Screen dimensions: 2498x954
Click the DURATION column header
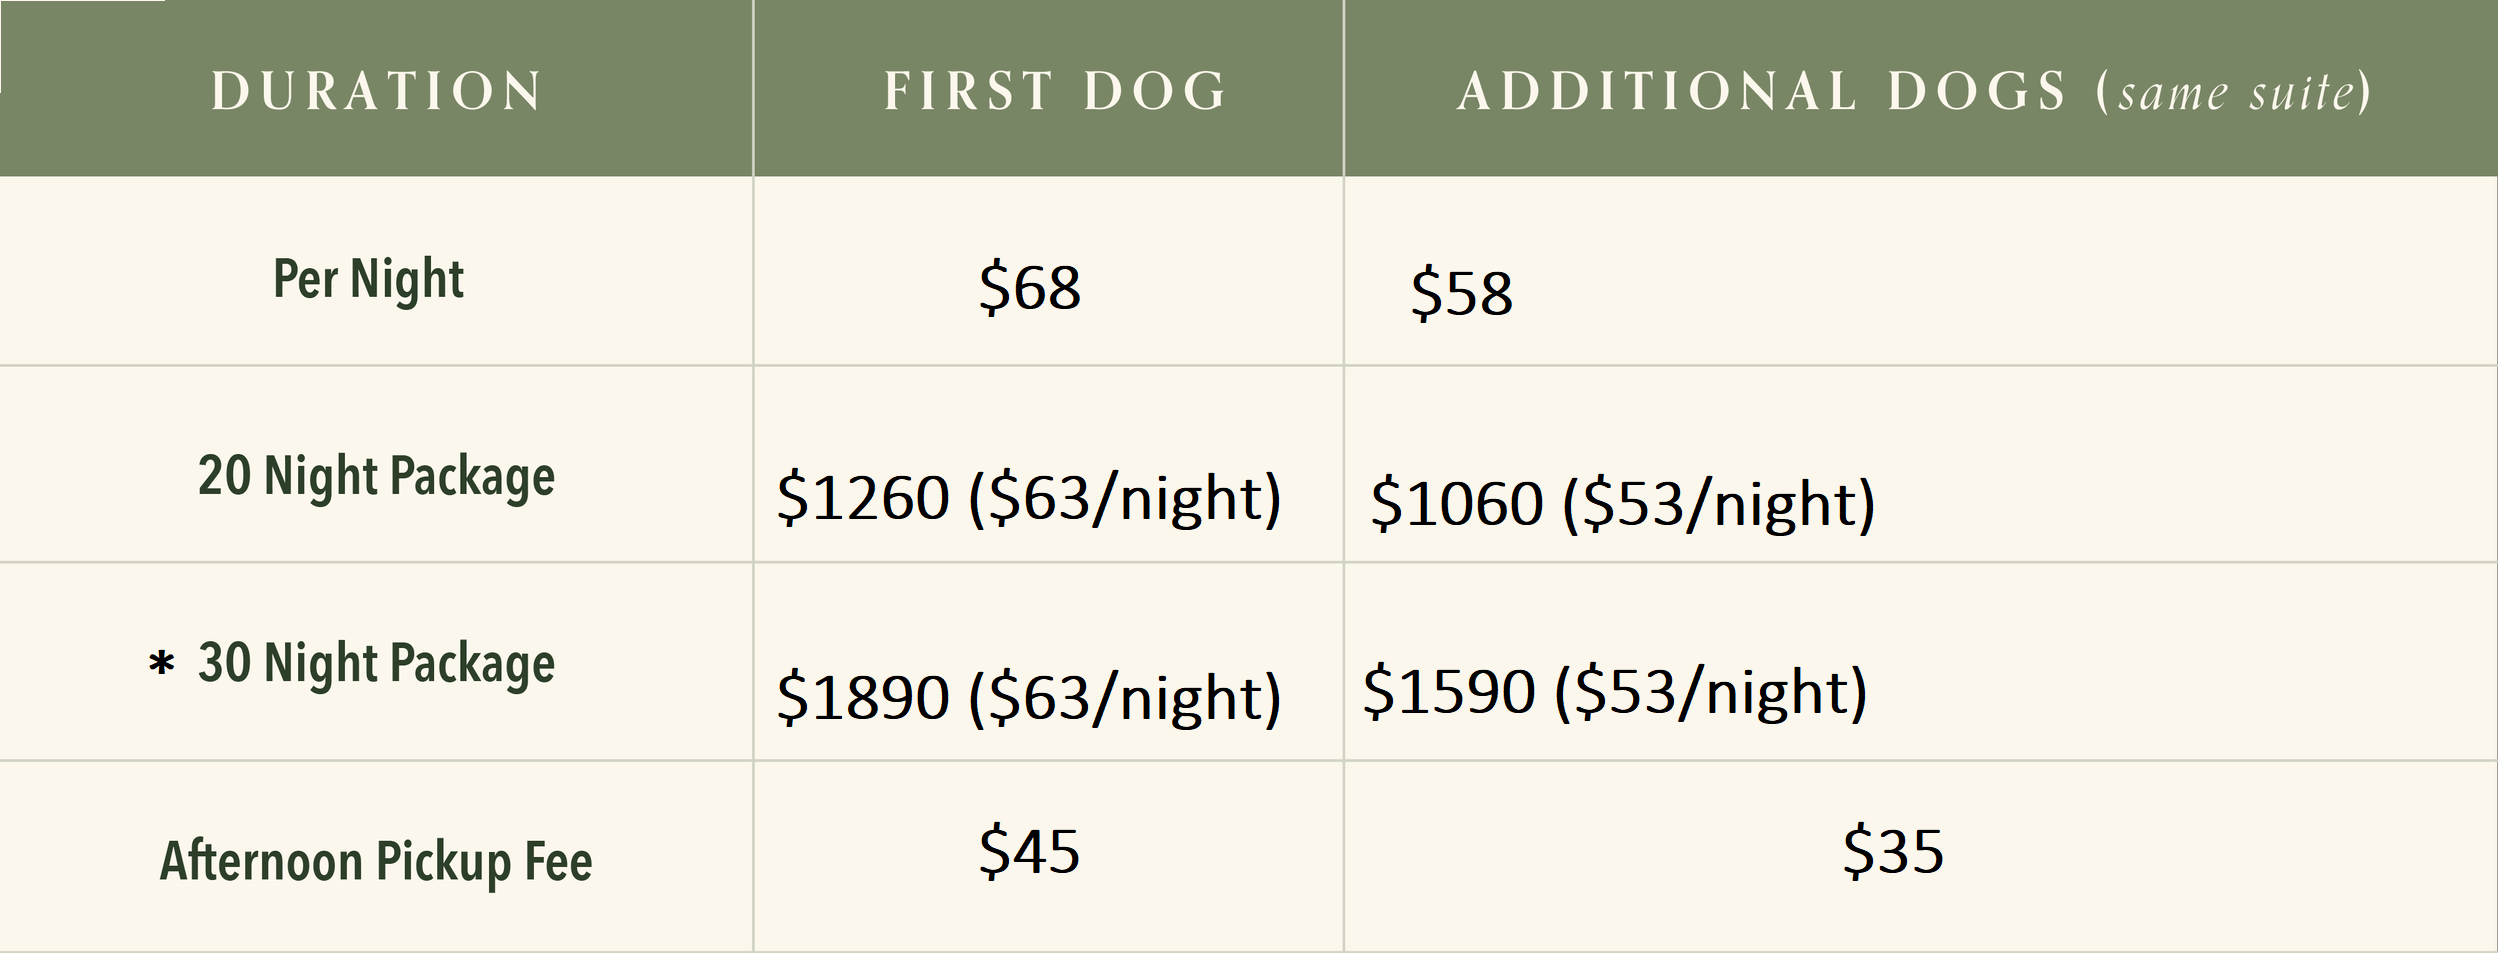pos(377,91)
